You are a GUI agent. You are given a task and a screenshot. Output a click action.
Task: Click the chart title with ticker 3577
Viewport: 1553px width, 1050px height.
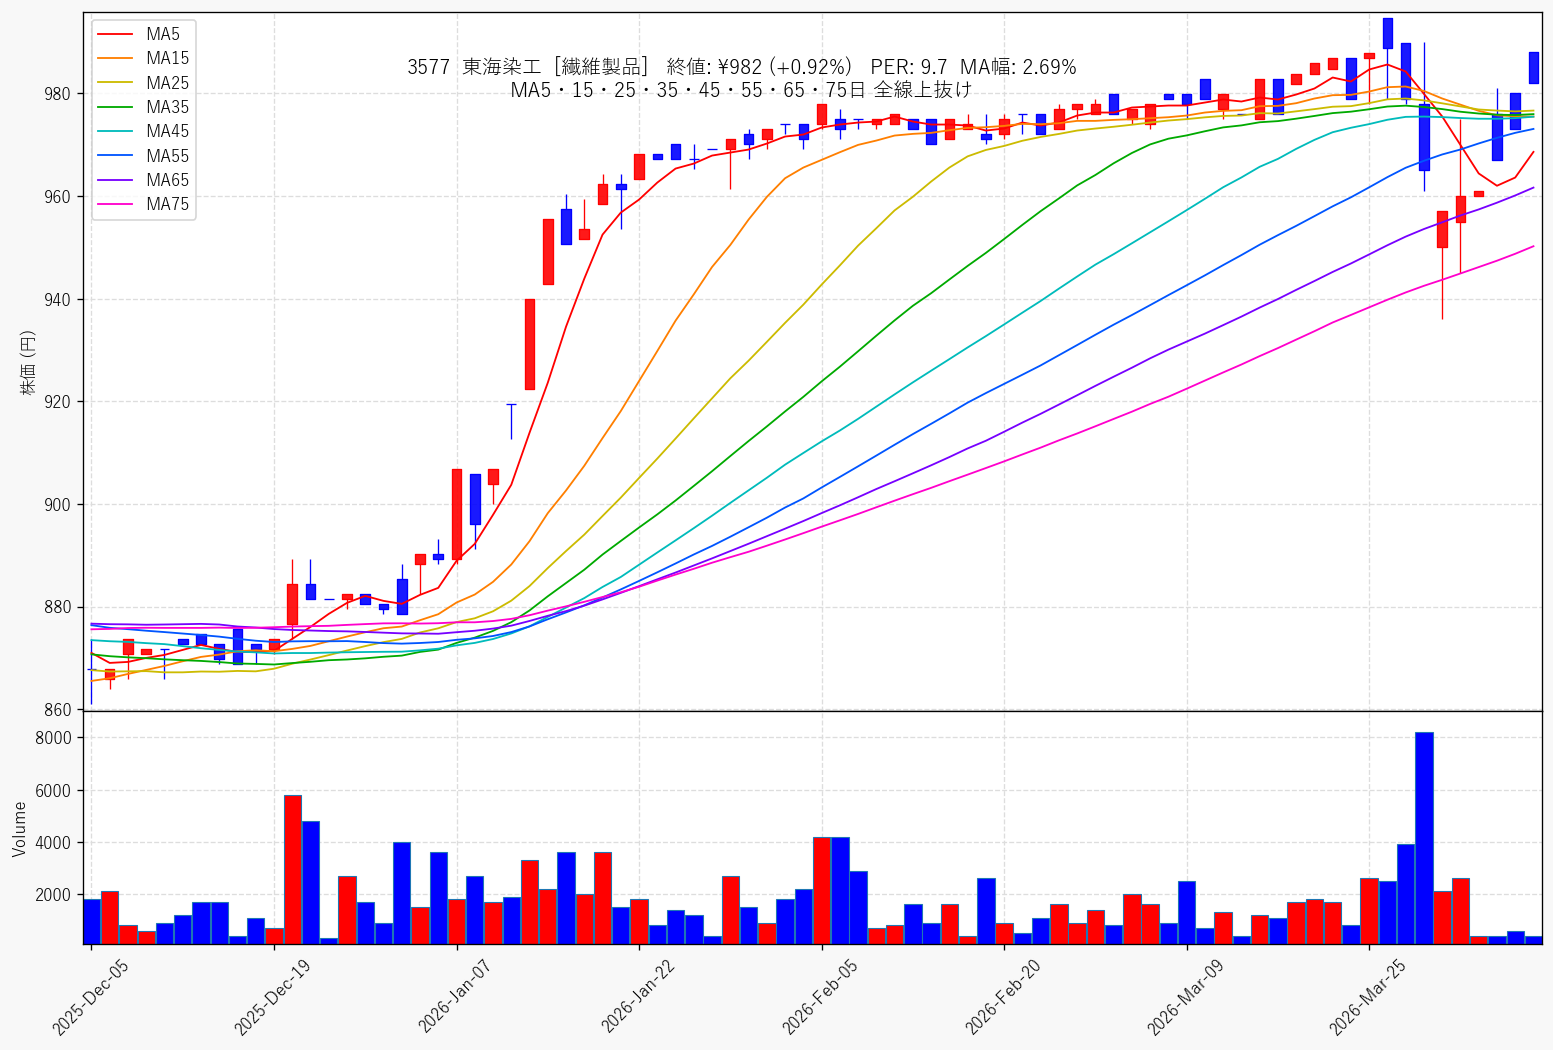(741, 67)
